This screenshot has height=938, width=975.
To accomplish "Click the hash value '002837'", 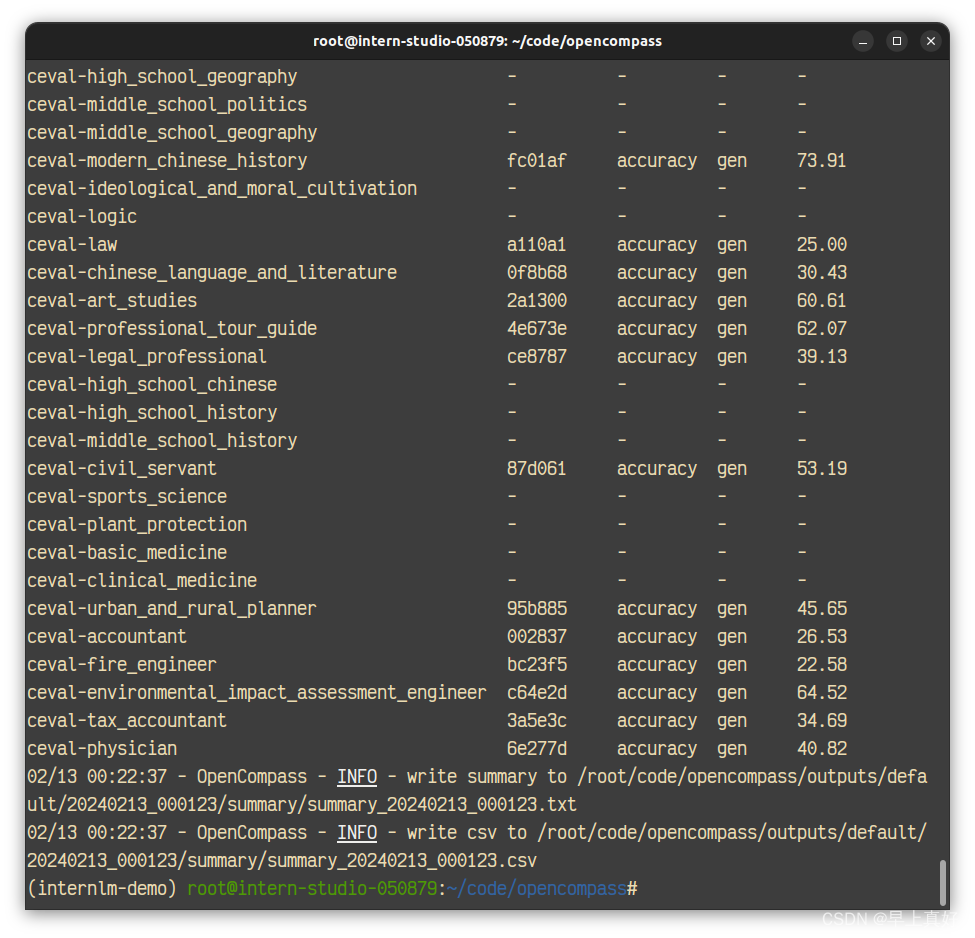I will (x=537, y=636).
